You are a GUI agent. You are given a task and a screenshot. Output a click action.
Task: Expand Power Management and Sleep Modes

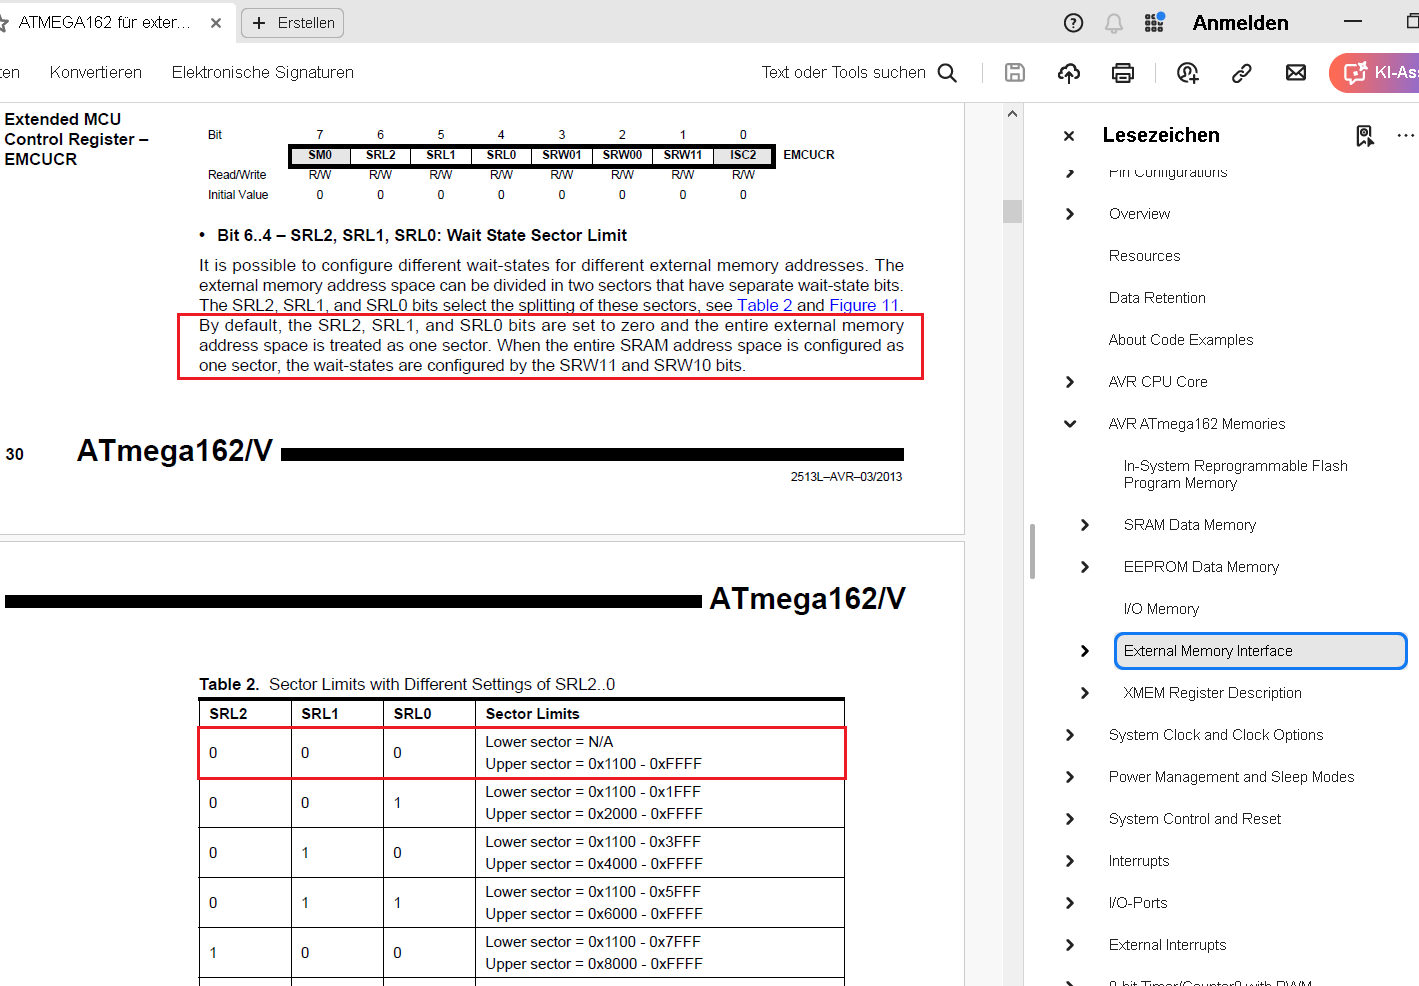[1070, 777]
